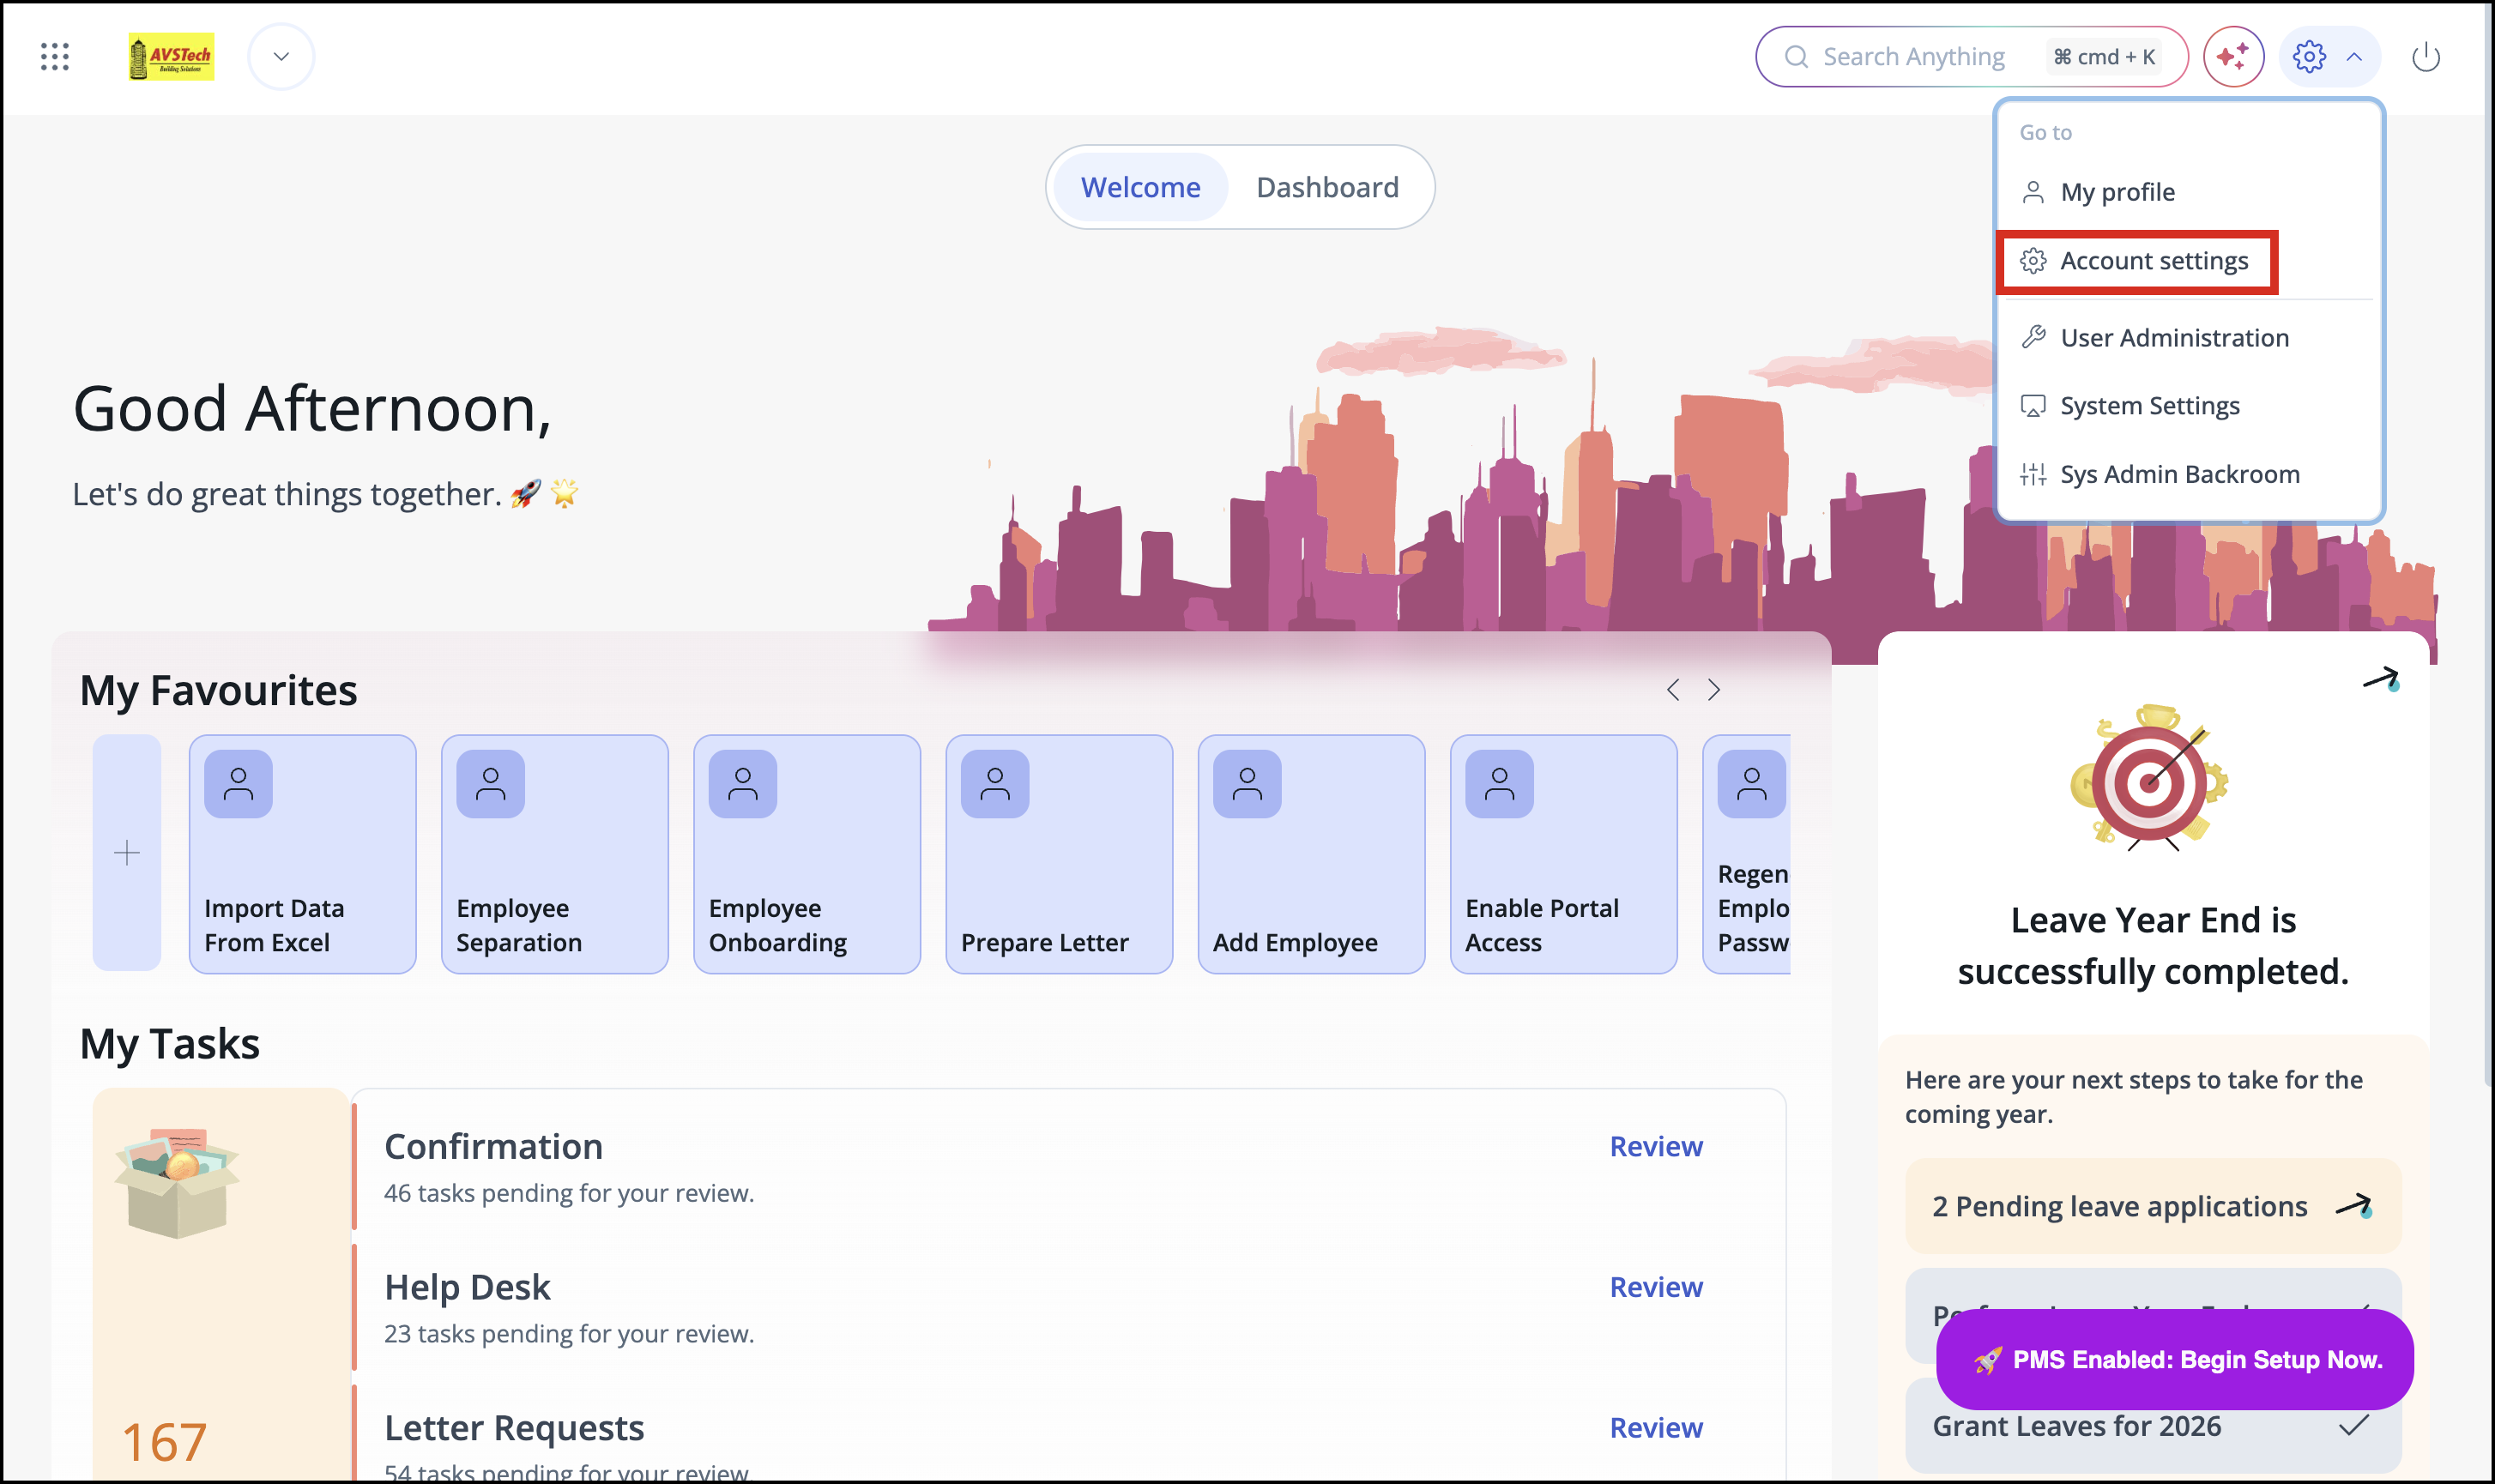Open the app grid launcher icon
Viewport: 2495px width, 1484px height.
click(x=55, y=57)
